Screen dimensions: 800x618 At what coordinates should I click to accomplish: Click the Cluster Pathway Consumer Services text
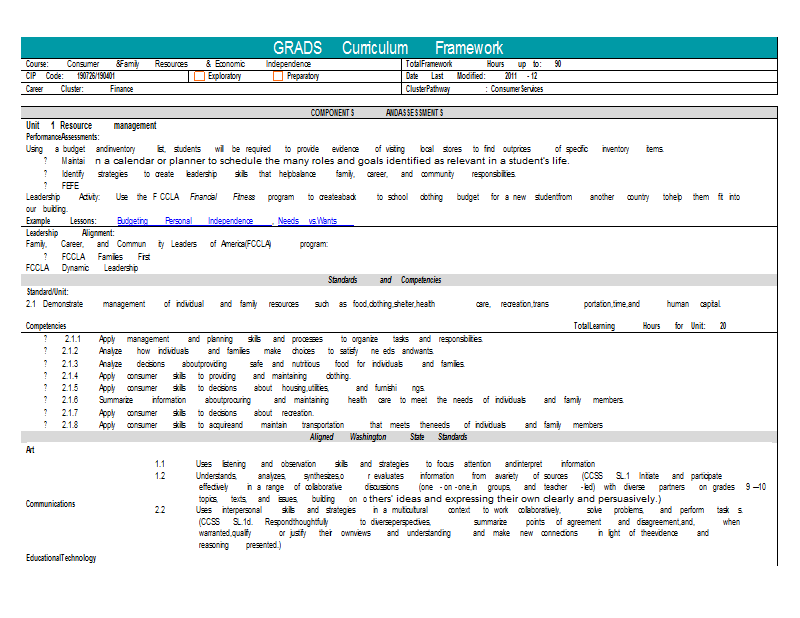click(x=517, y=89)
